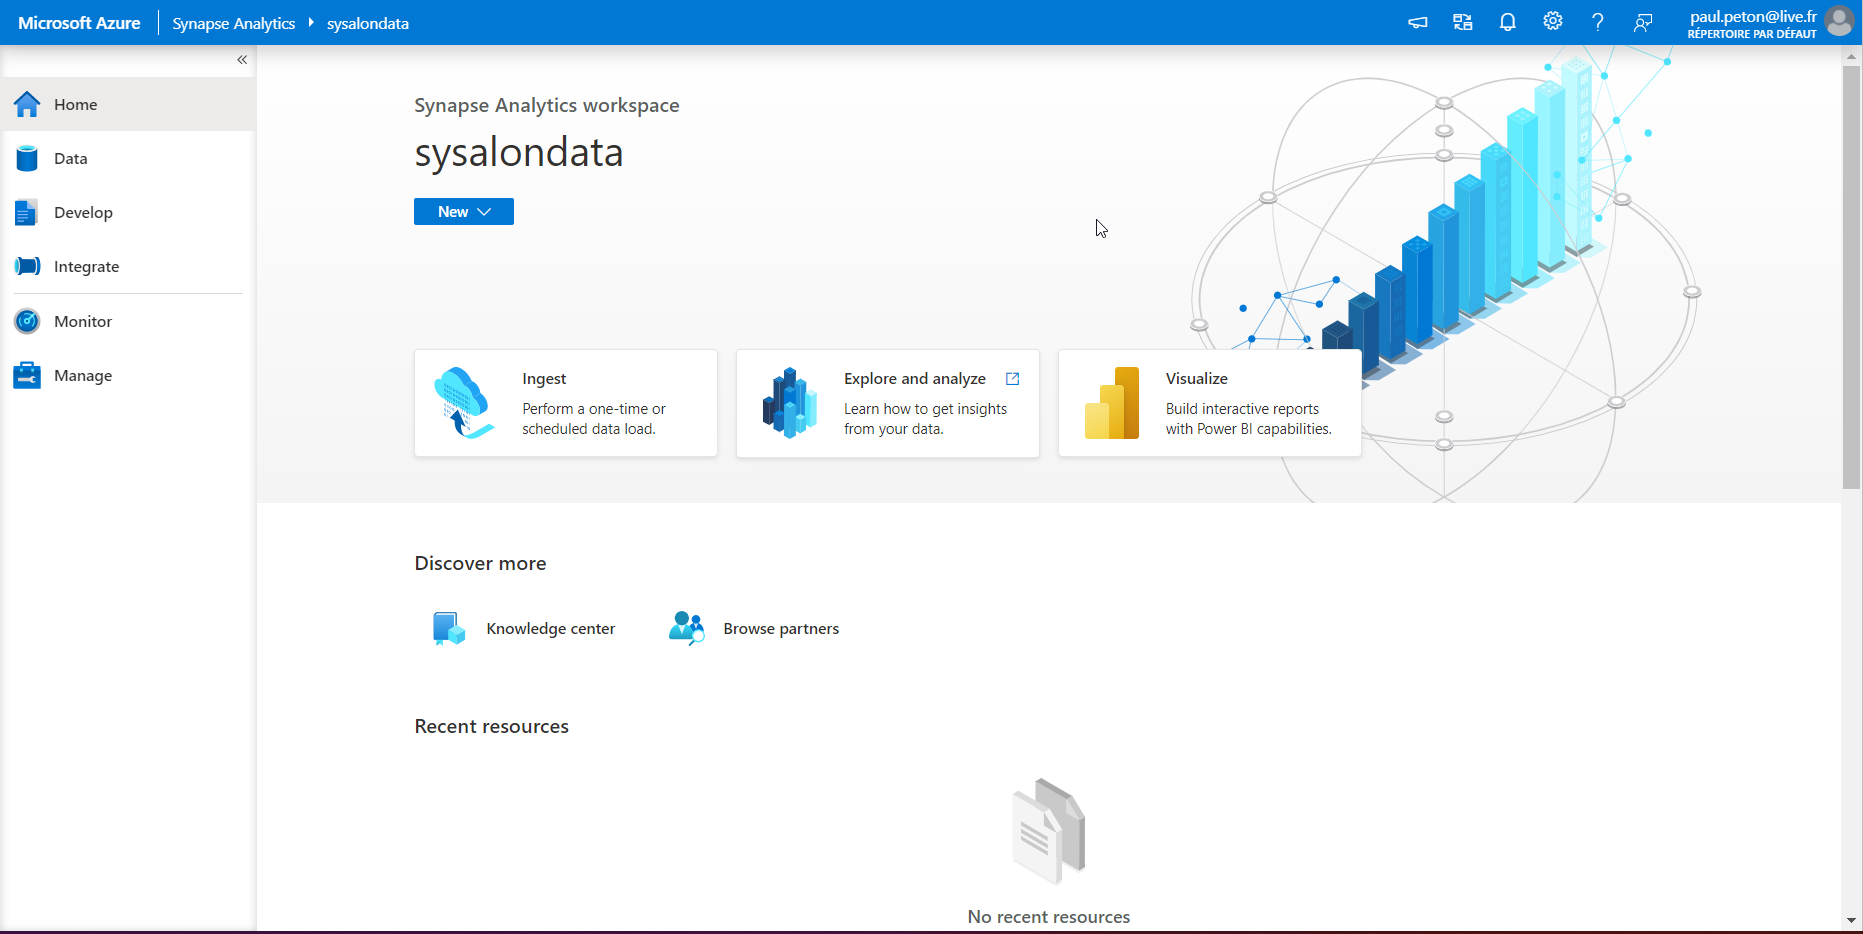Open the notifications bell
Viewport: 1863px width, 934px height.
pos(1507,21)
